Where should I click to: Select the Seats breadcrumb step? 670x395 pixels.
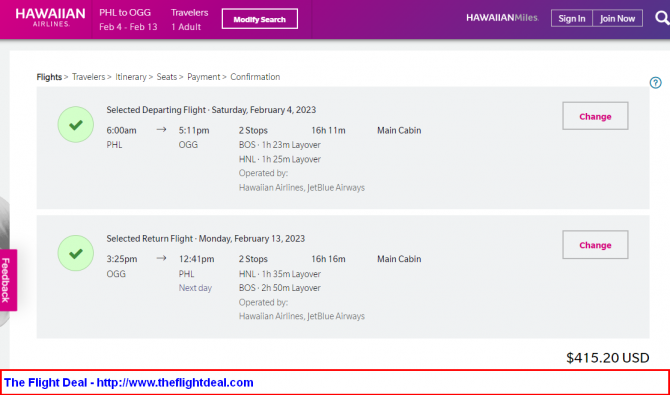(167, 77)
